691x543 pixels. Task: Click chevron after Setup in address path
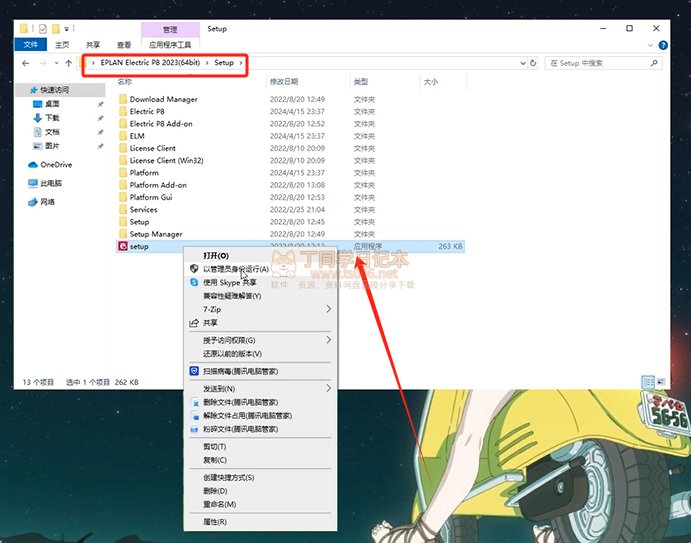click(x=241, y=63)
